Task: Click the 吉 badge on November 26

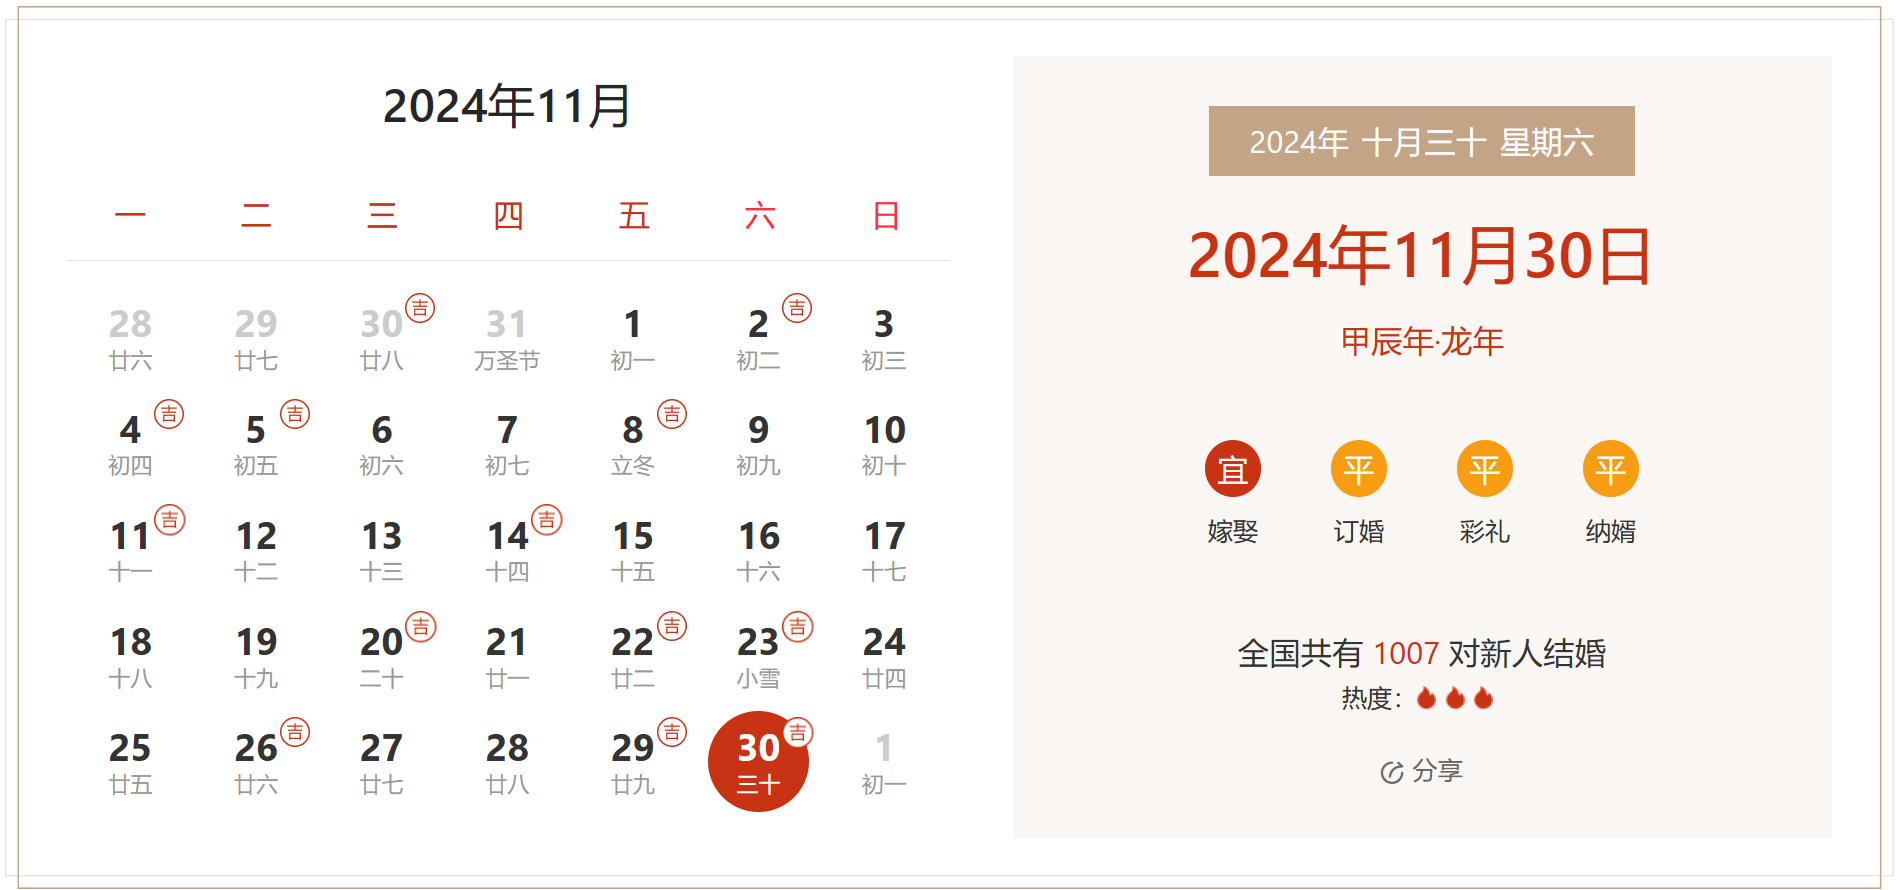Action: tap(295, 732)
